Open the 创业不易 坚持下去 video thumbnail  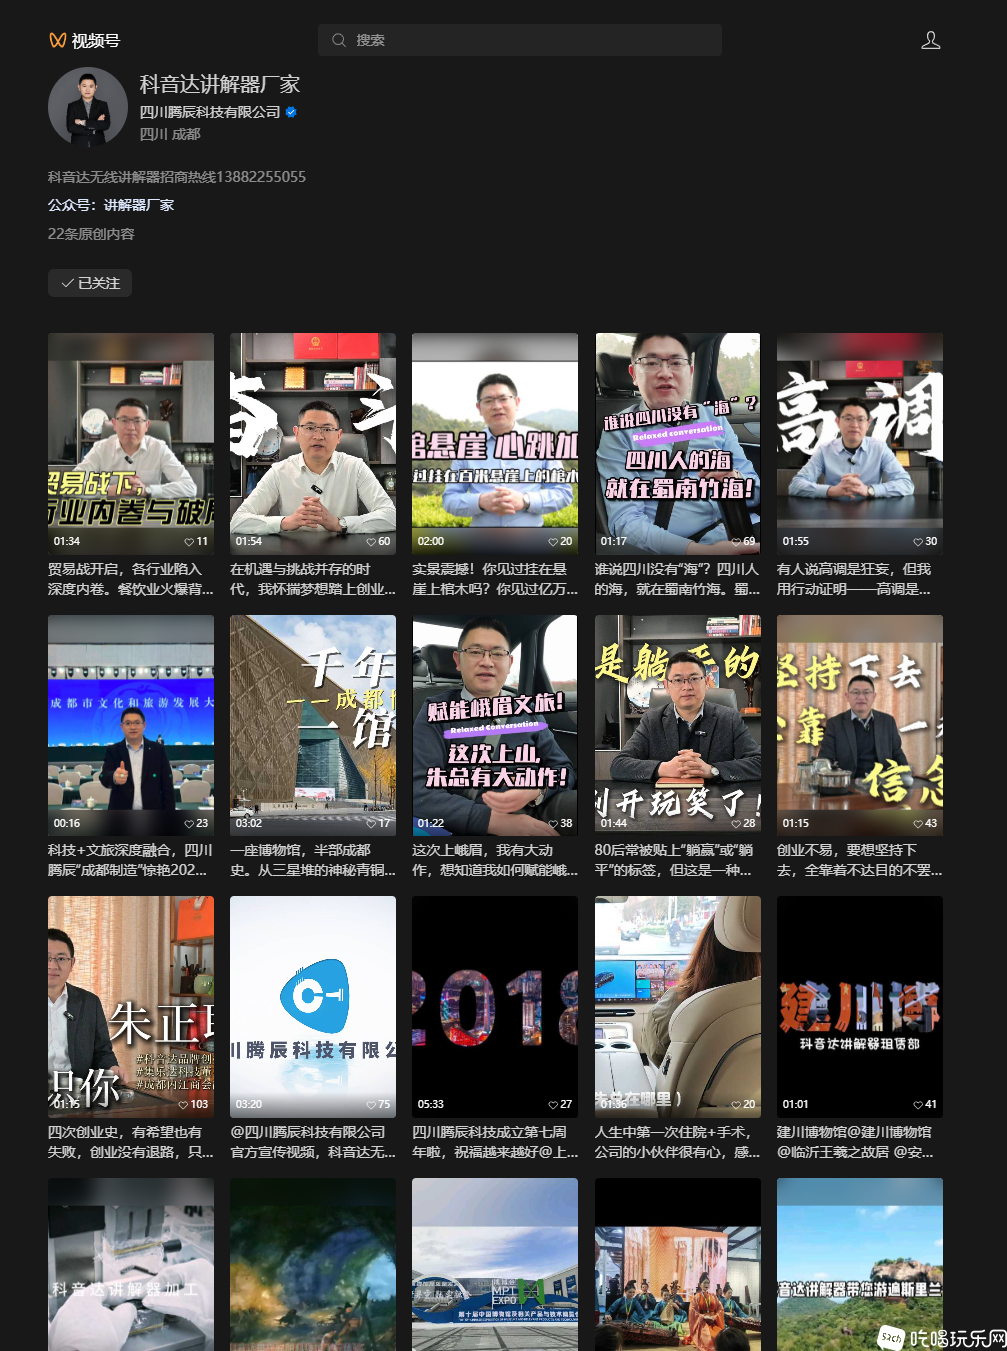[860, 725]
